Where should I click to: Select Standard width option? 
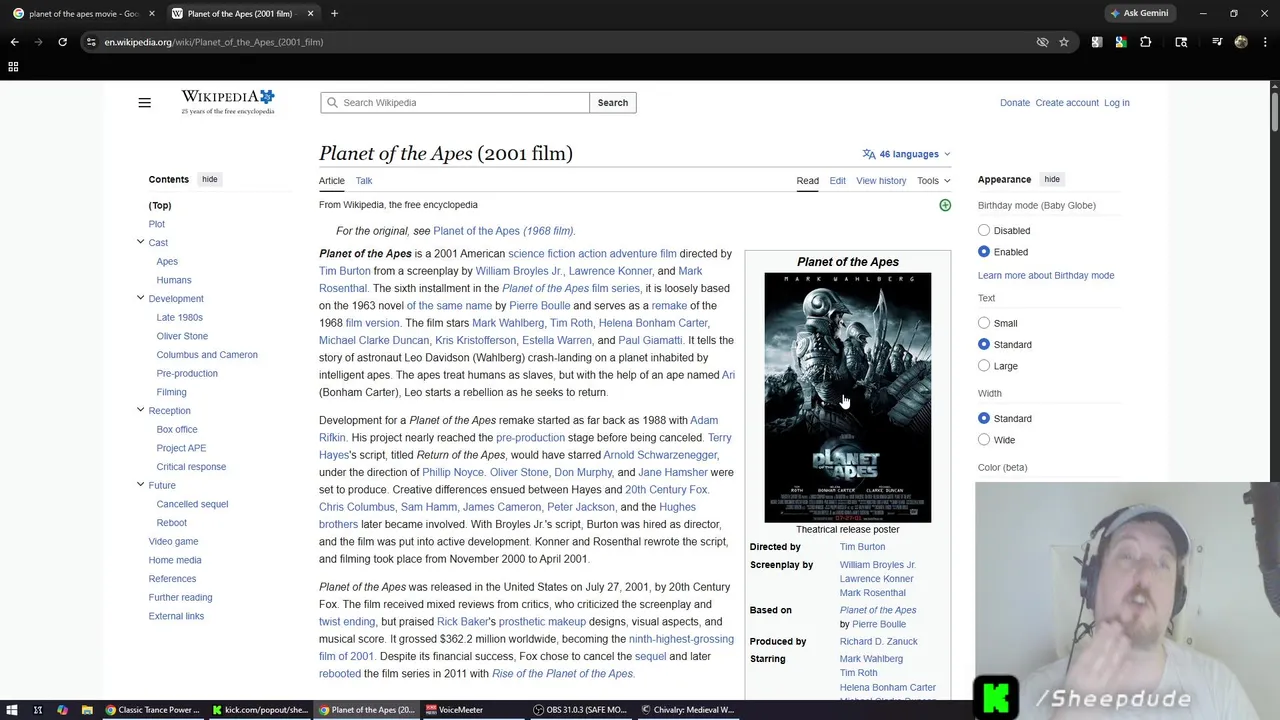click(x=984, y=418)
